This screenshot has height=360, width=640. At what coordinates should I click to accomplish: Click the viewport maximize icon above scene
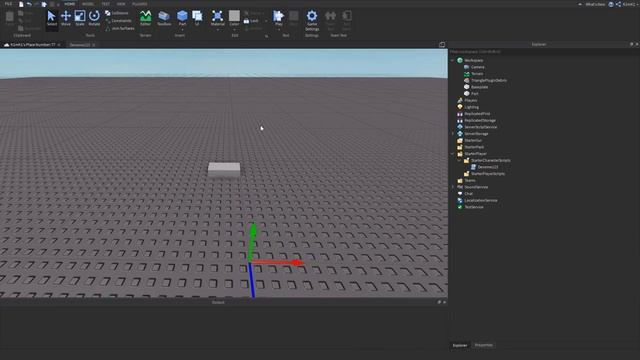pos(442,44)
